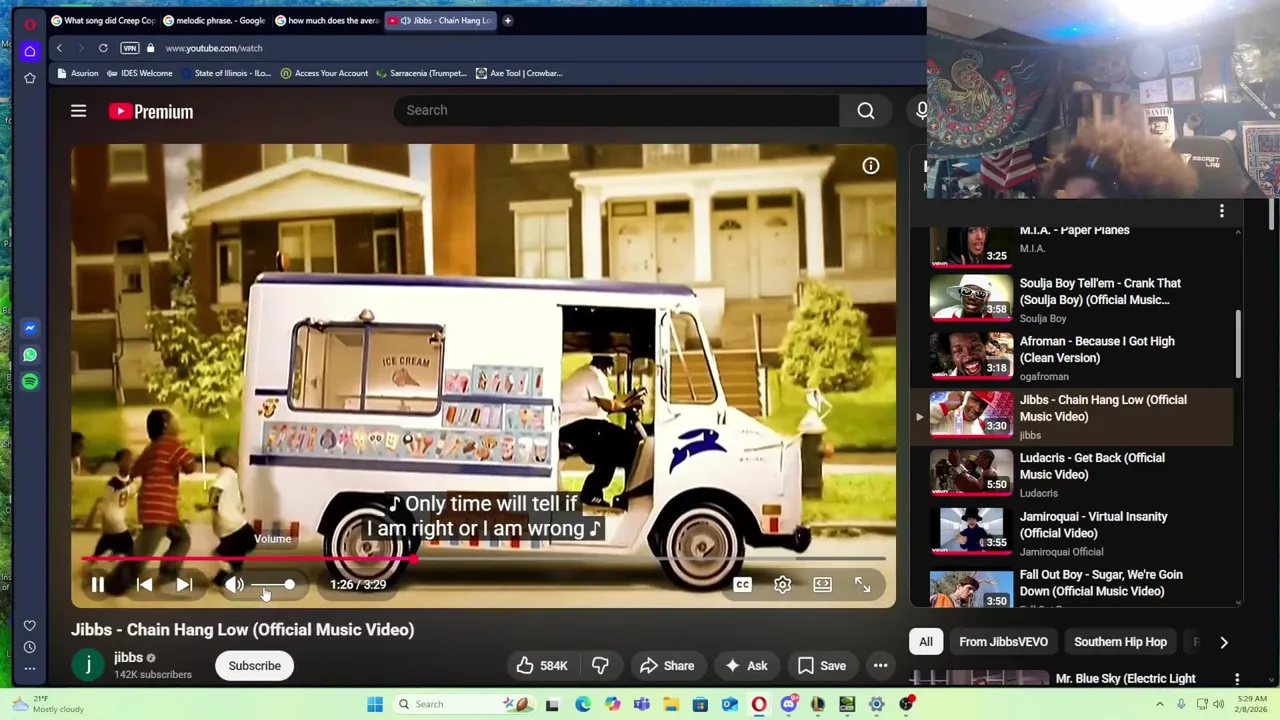Open Microsoft Edge from the taskbar
Image resolution: width=1280 pixels, height=720 pixels.
582,704
